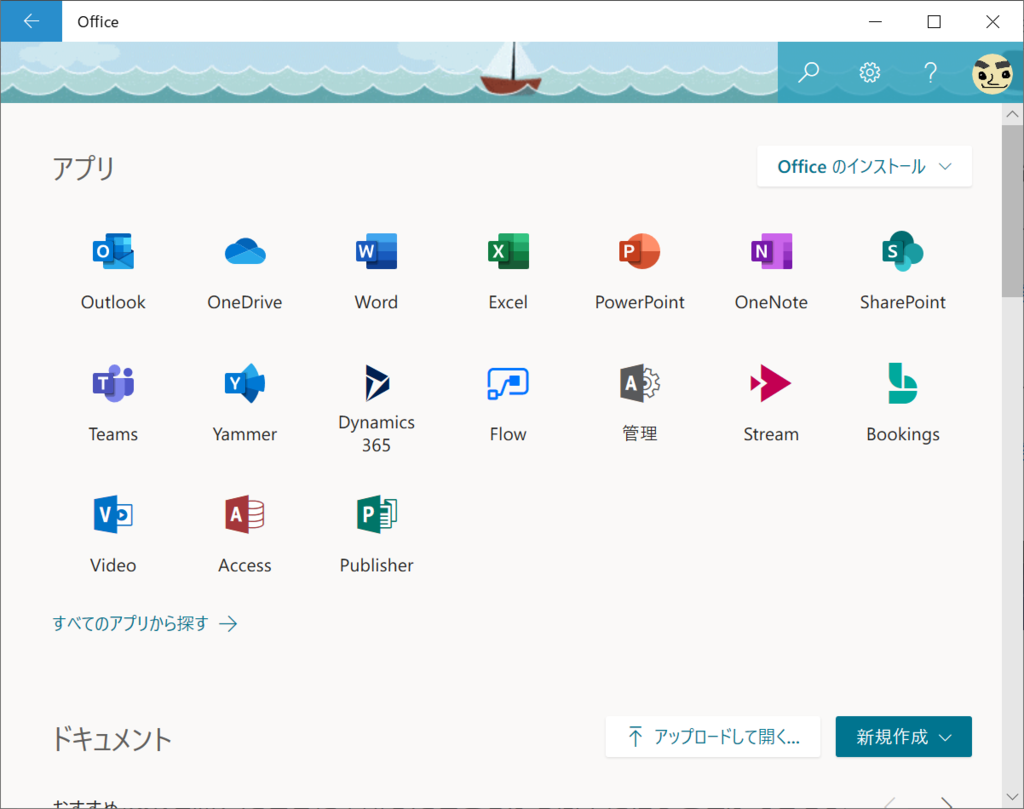Open the Stream app
The height and width of the screenshot is (809, 1024).
771,404
